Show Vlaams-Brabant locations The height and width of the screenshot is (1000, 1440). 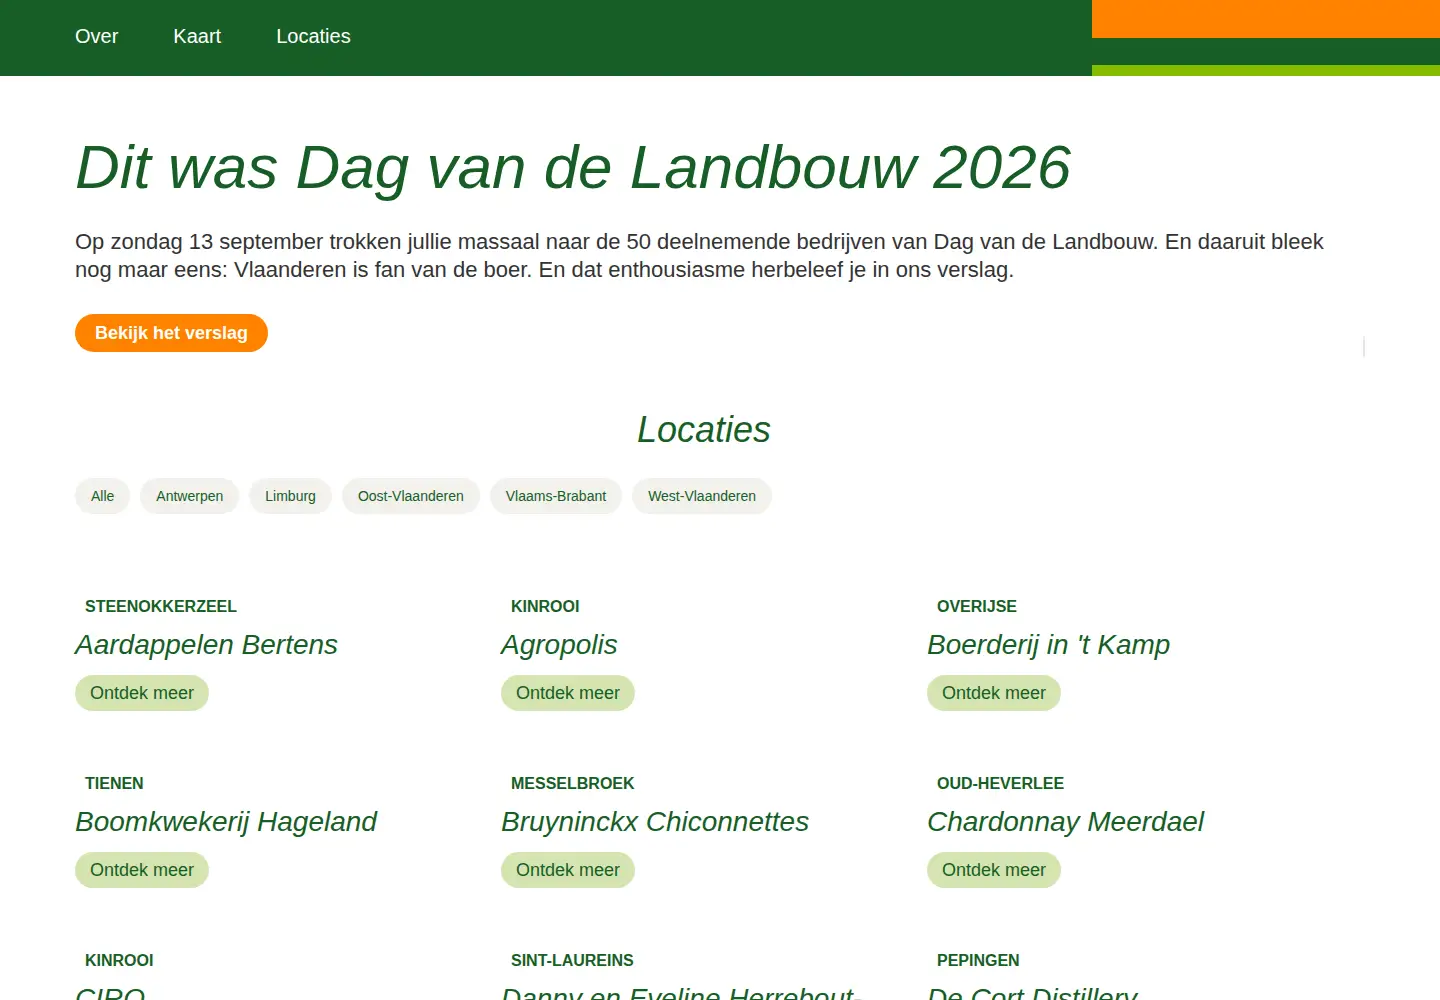coord(556,496)
